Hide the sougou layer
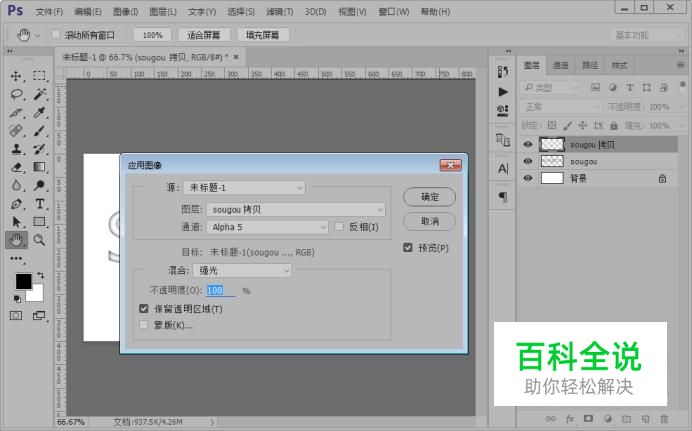This screenshot has height=431, width=692. (x=527, y=161)
